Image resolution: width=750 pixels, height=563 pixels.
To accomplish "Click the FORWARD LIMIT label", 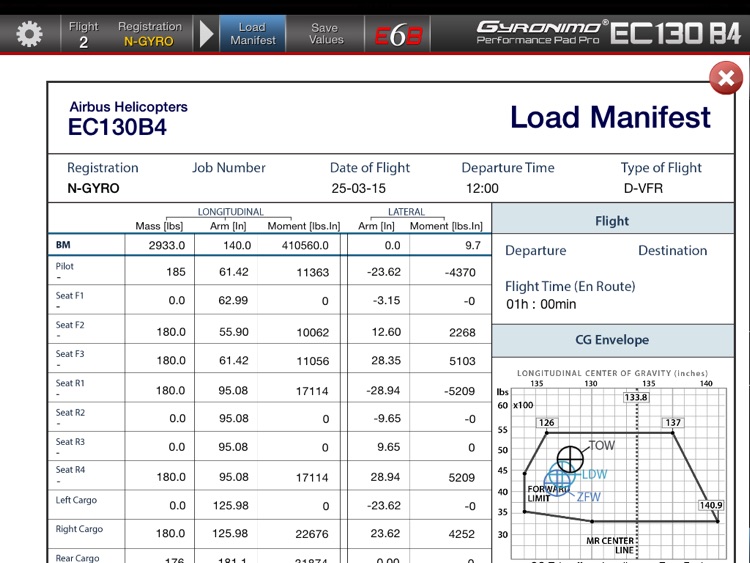I will 548,494.
